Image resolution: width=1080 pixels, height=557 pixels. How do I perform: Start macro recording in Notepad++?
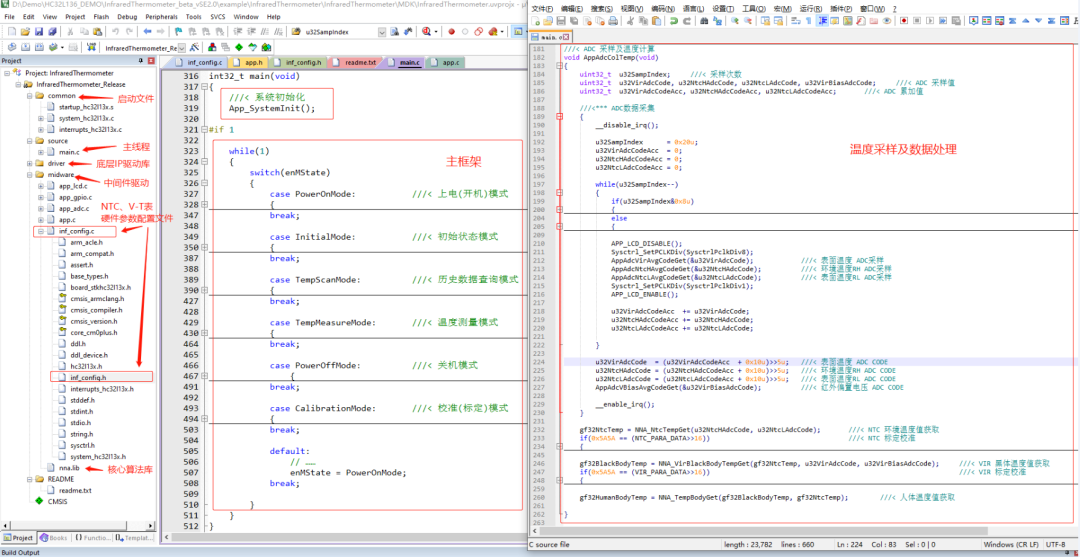point(904,21)
